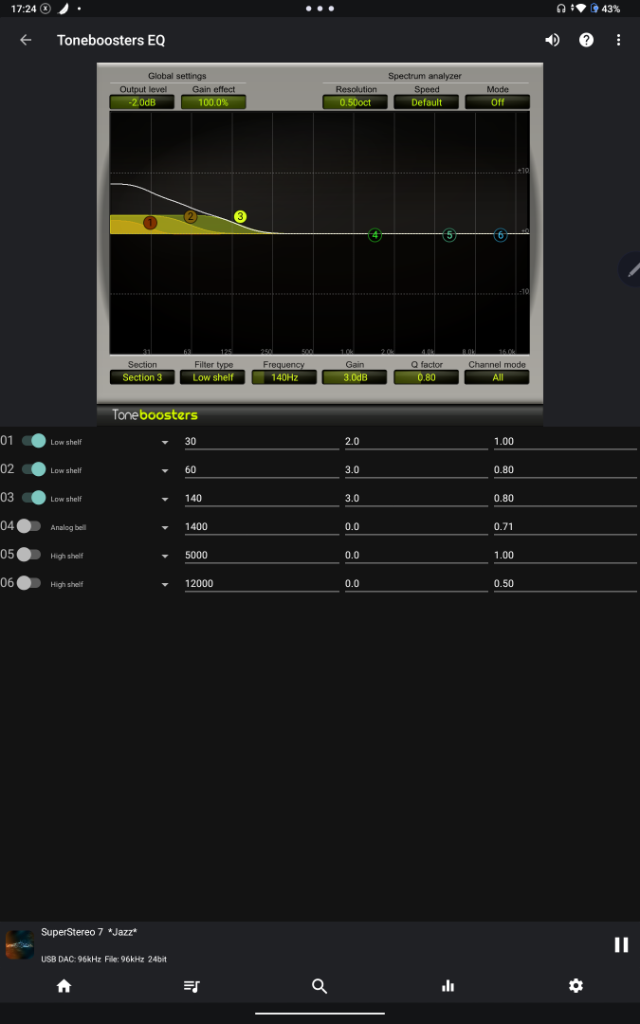Screen dimensions: 640x1024
Task: Select EQ node 3 on the graph
Action: (240, 216)
